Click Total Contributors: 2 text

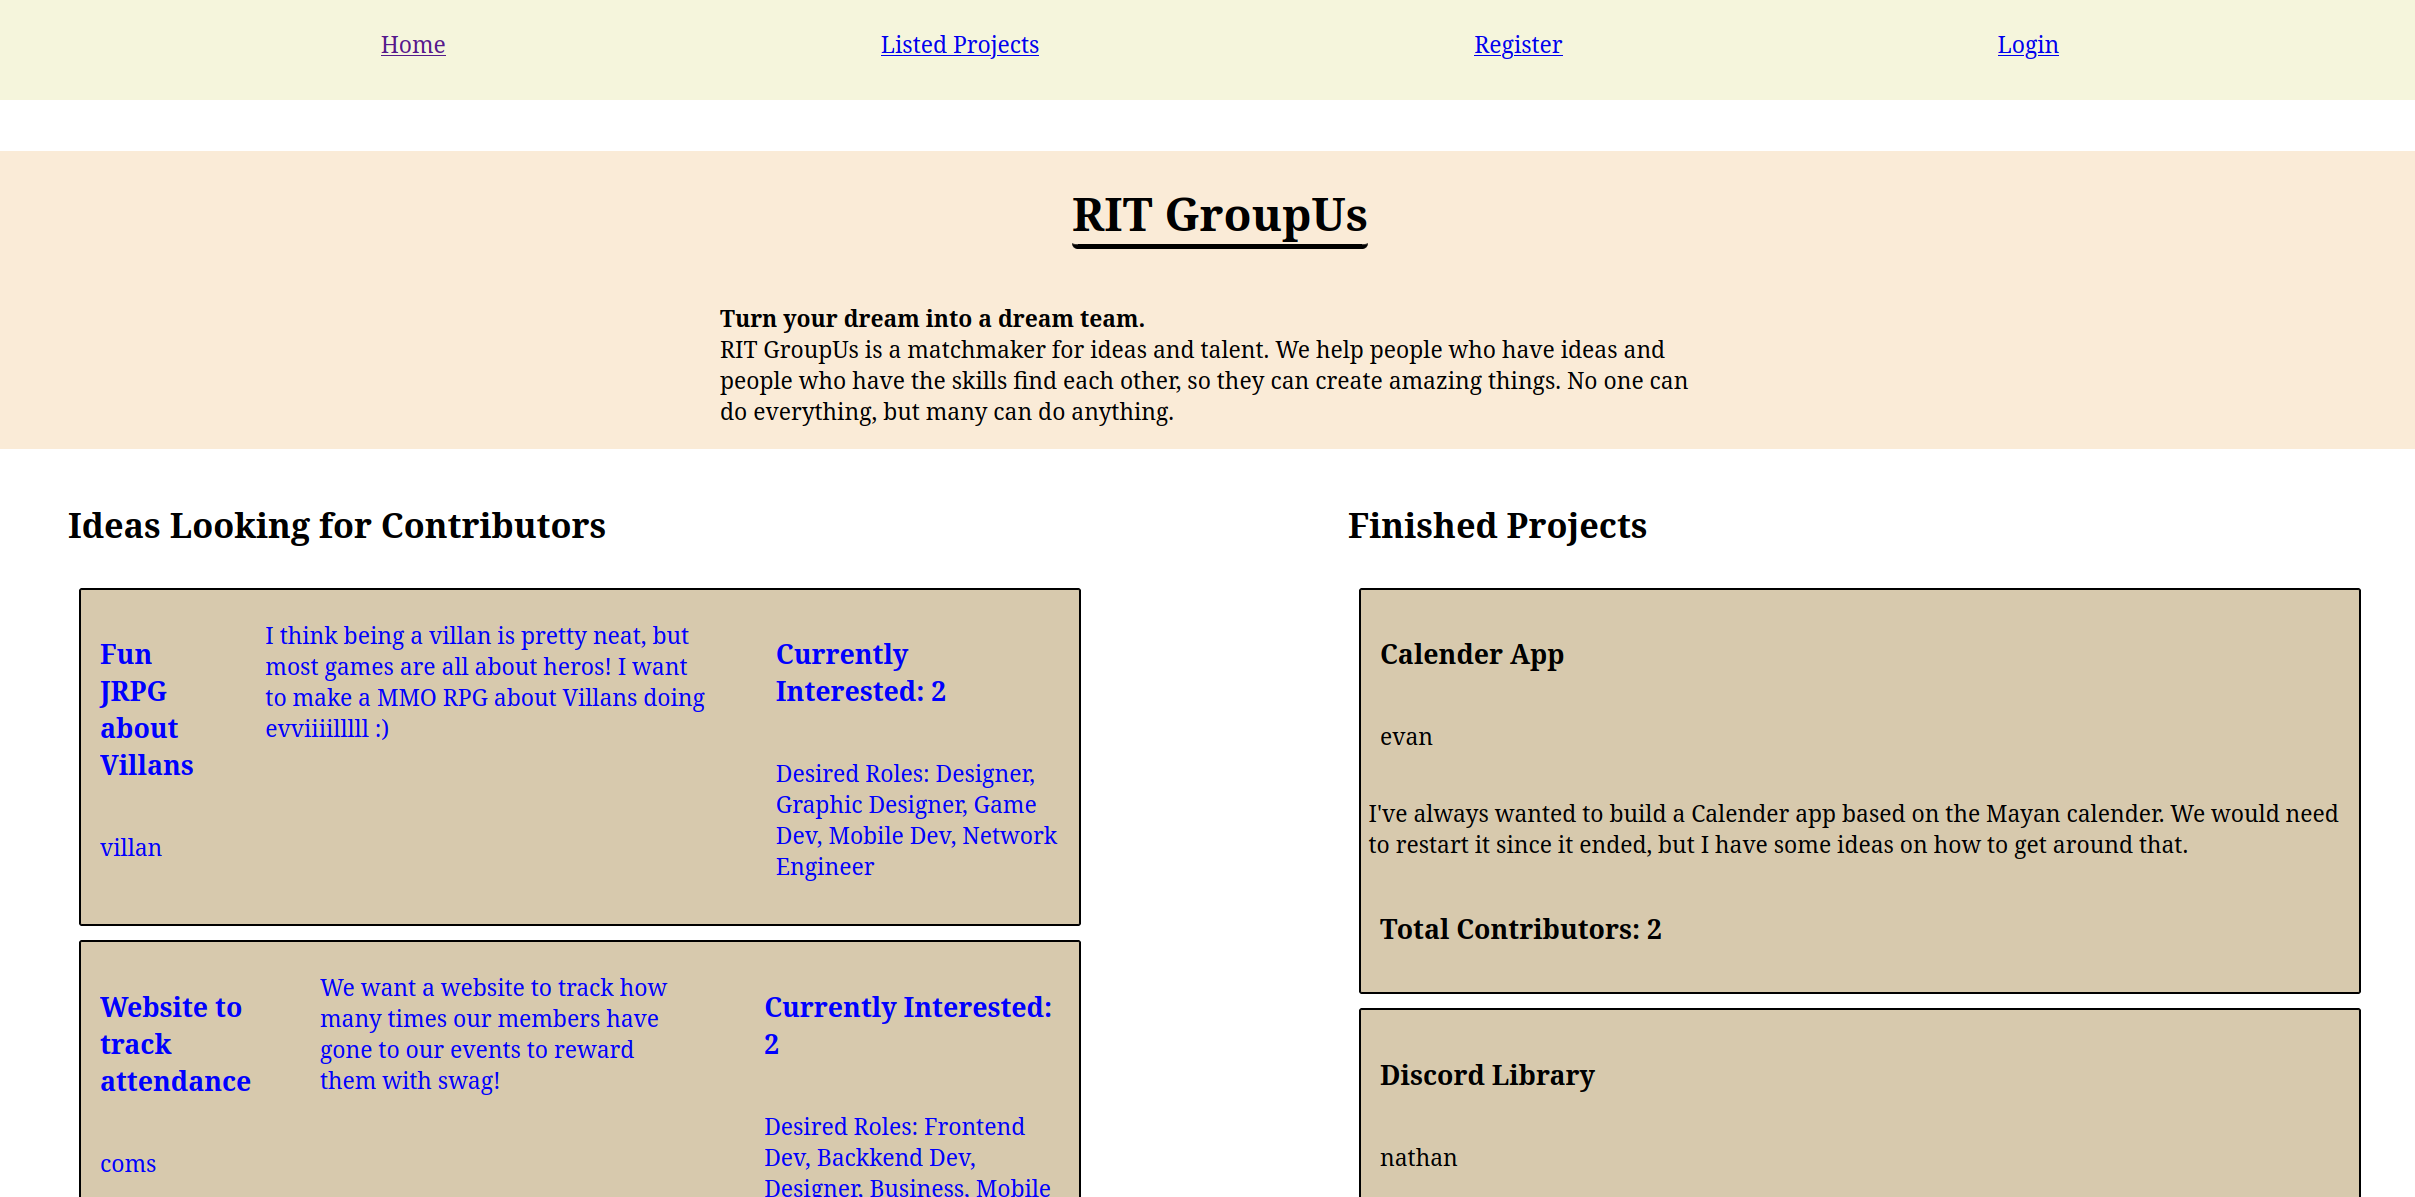click(1520, 929)
